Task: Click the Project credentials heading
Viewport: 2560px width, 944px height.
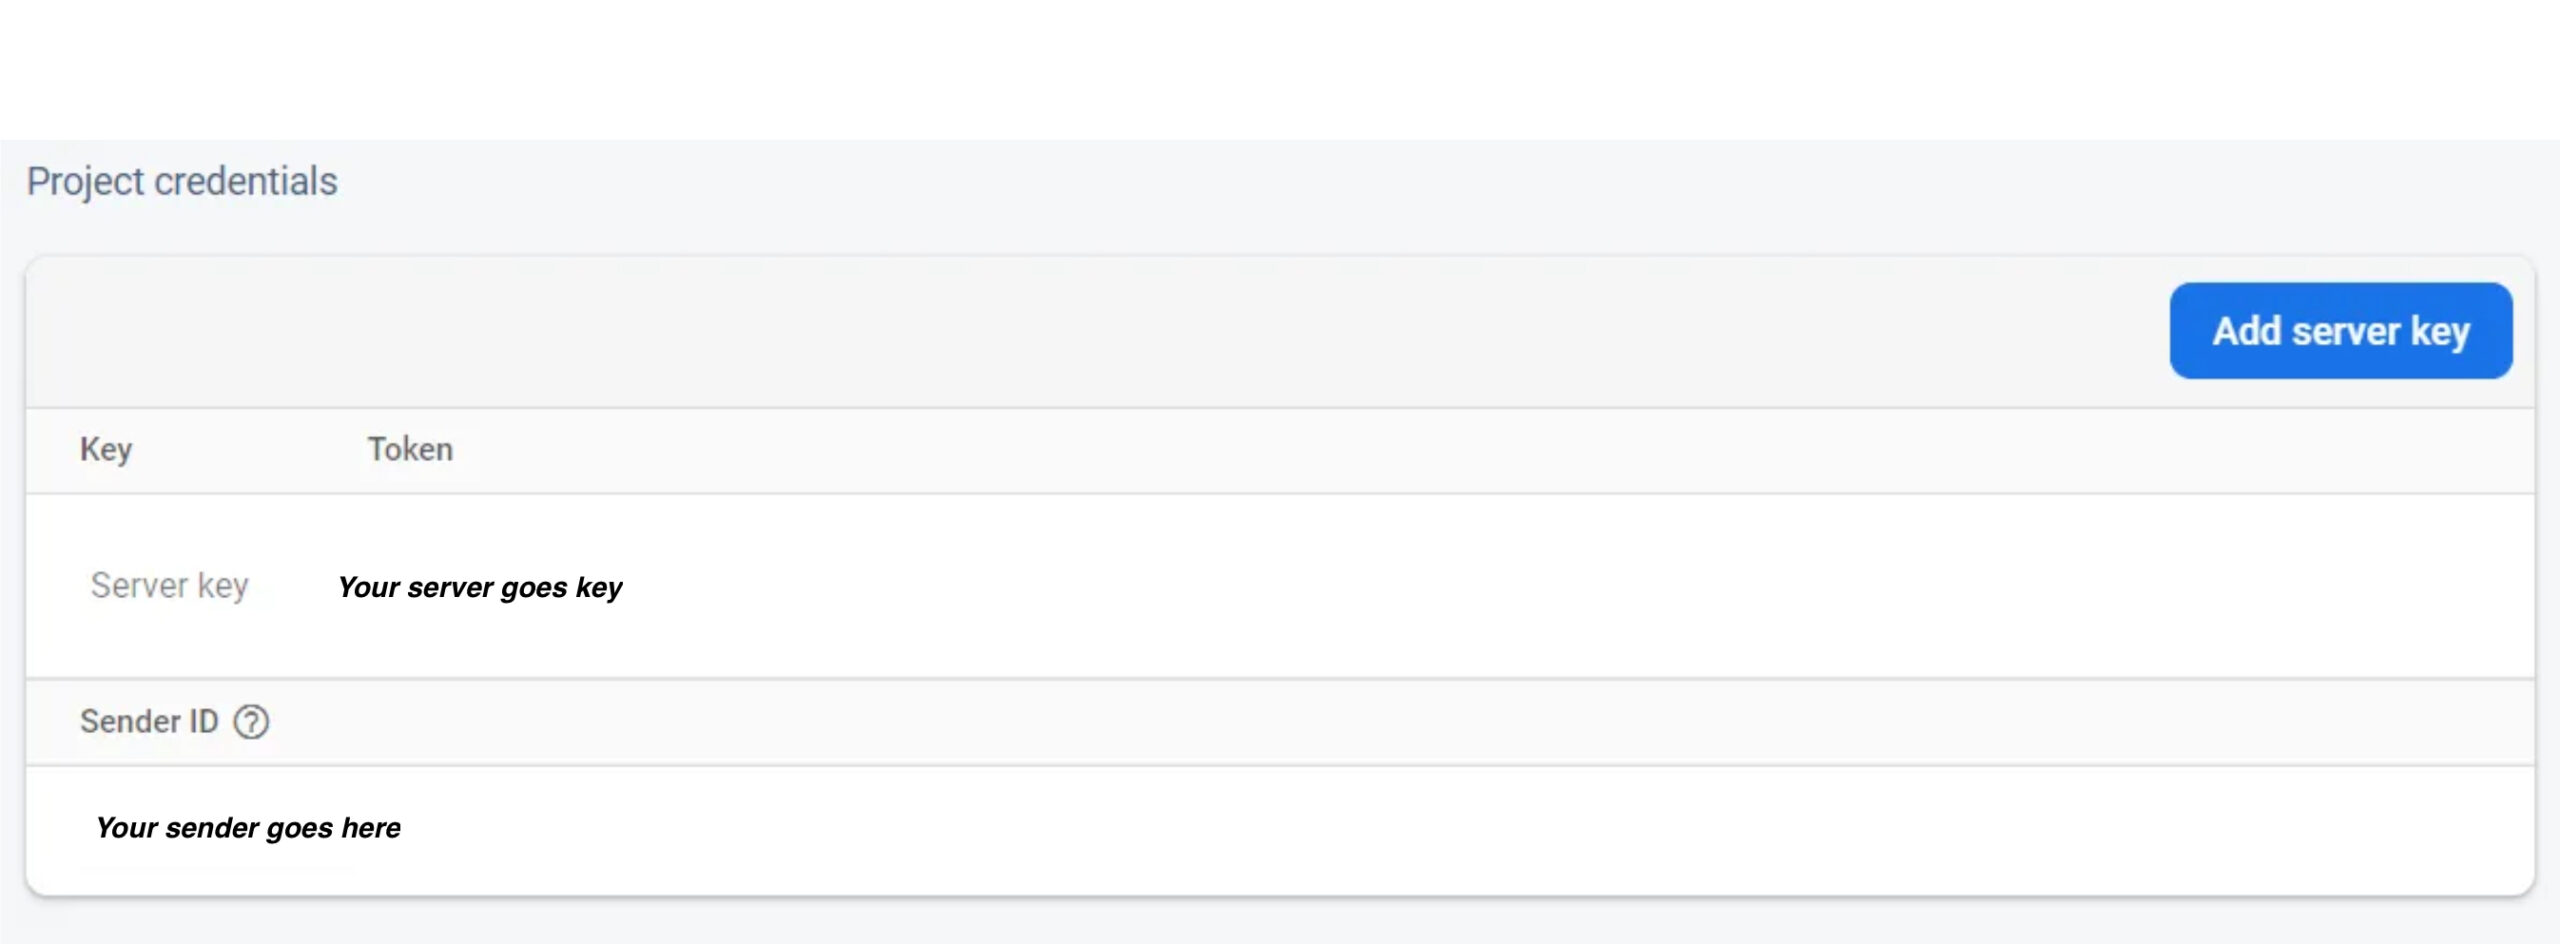Action: point(182,182)
